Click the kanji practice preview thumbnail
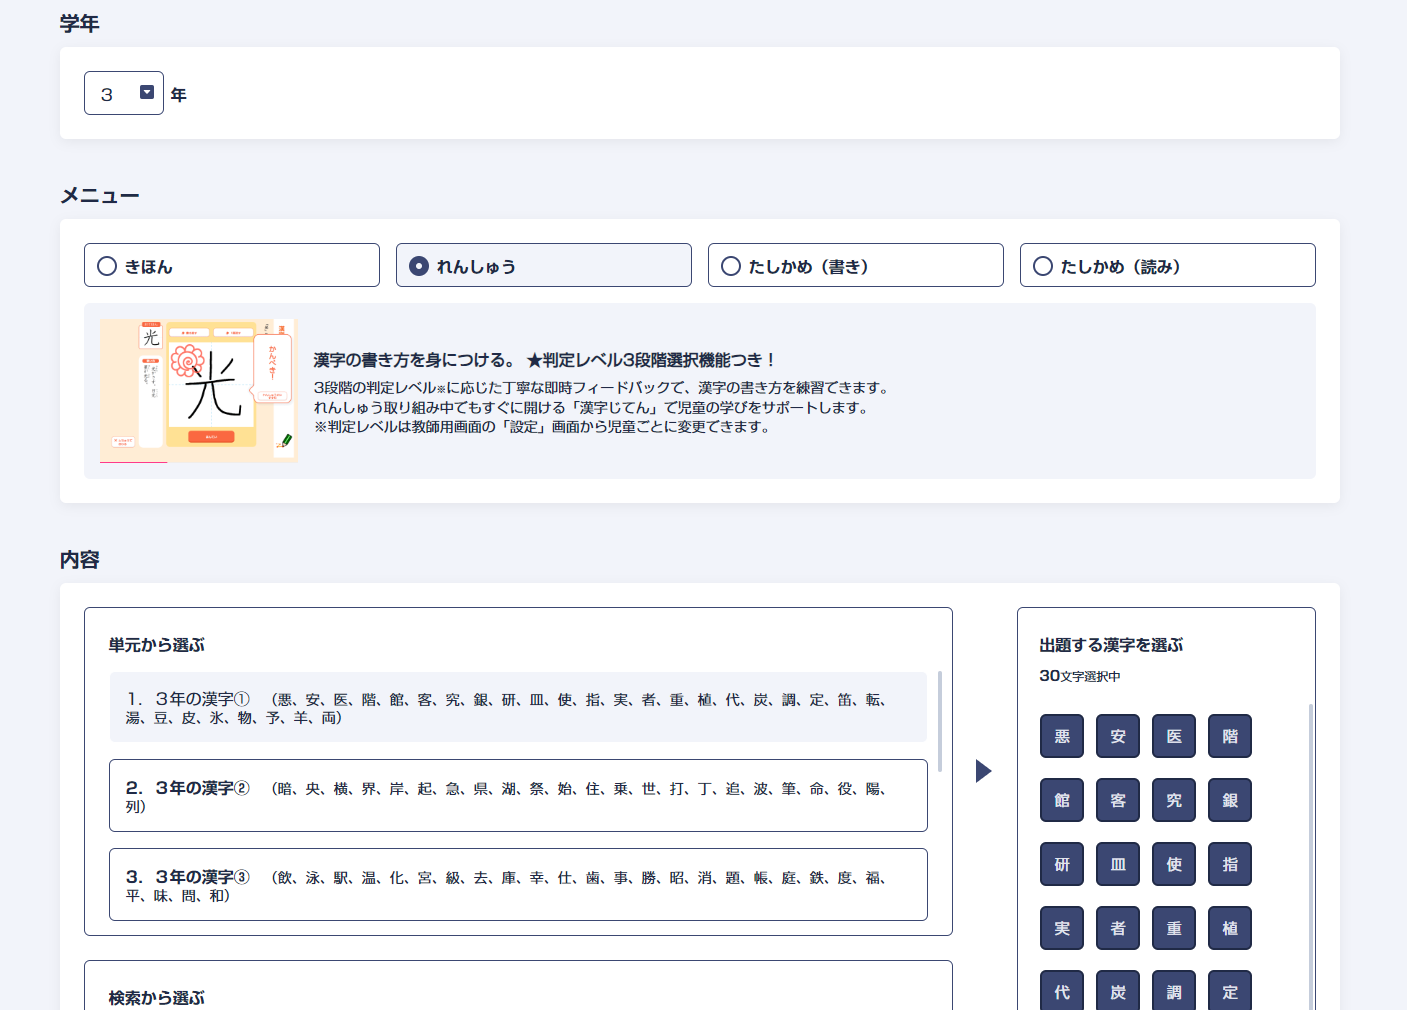1407x1010 pixels. coord(198,391)
